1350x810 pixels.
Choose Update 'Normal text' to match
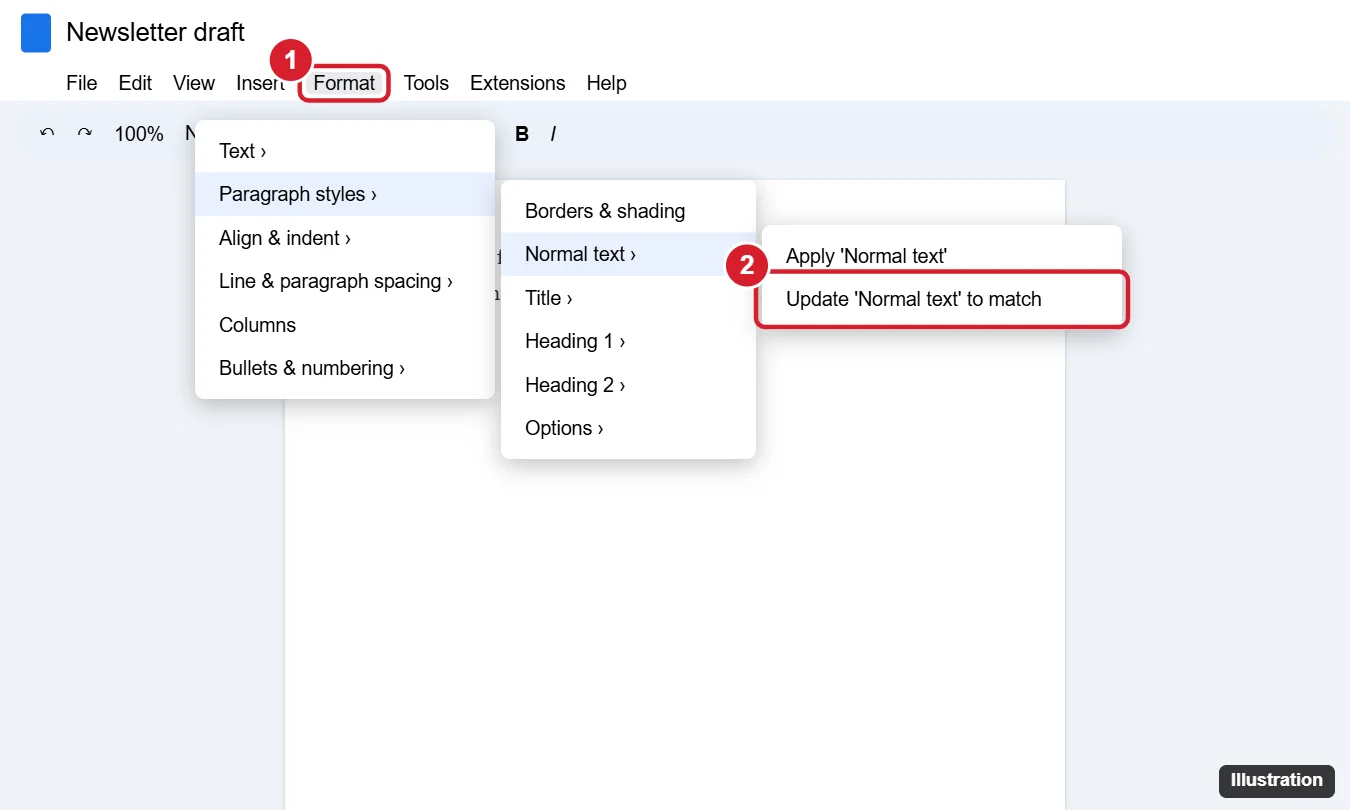[x=942, y=299]
